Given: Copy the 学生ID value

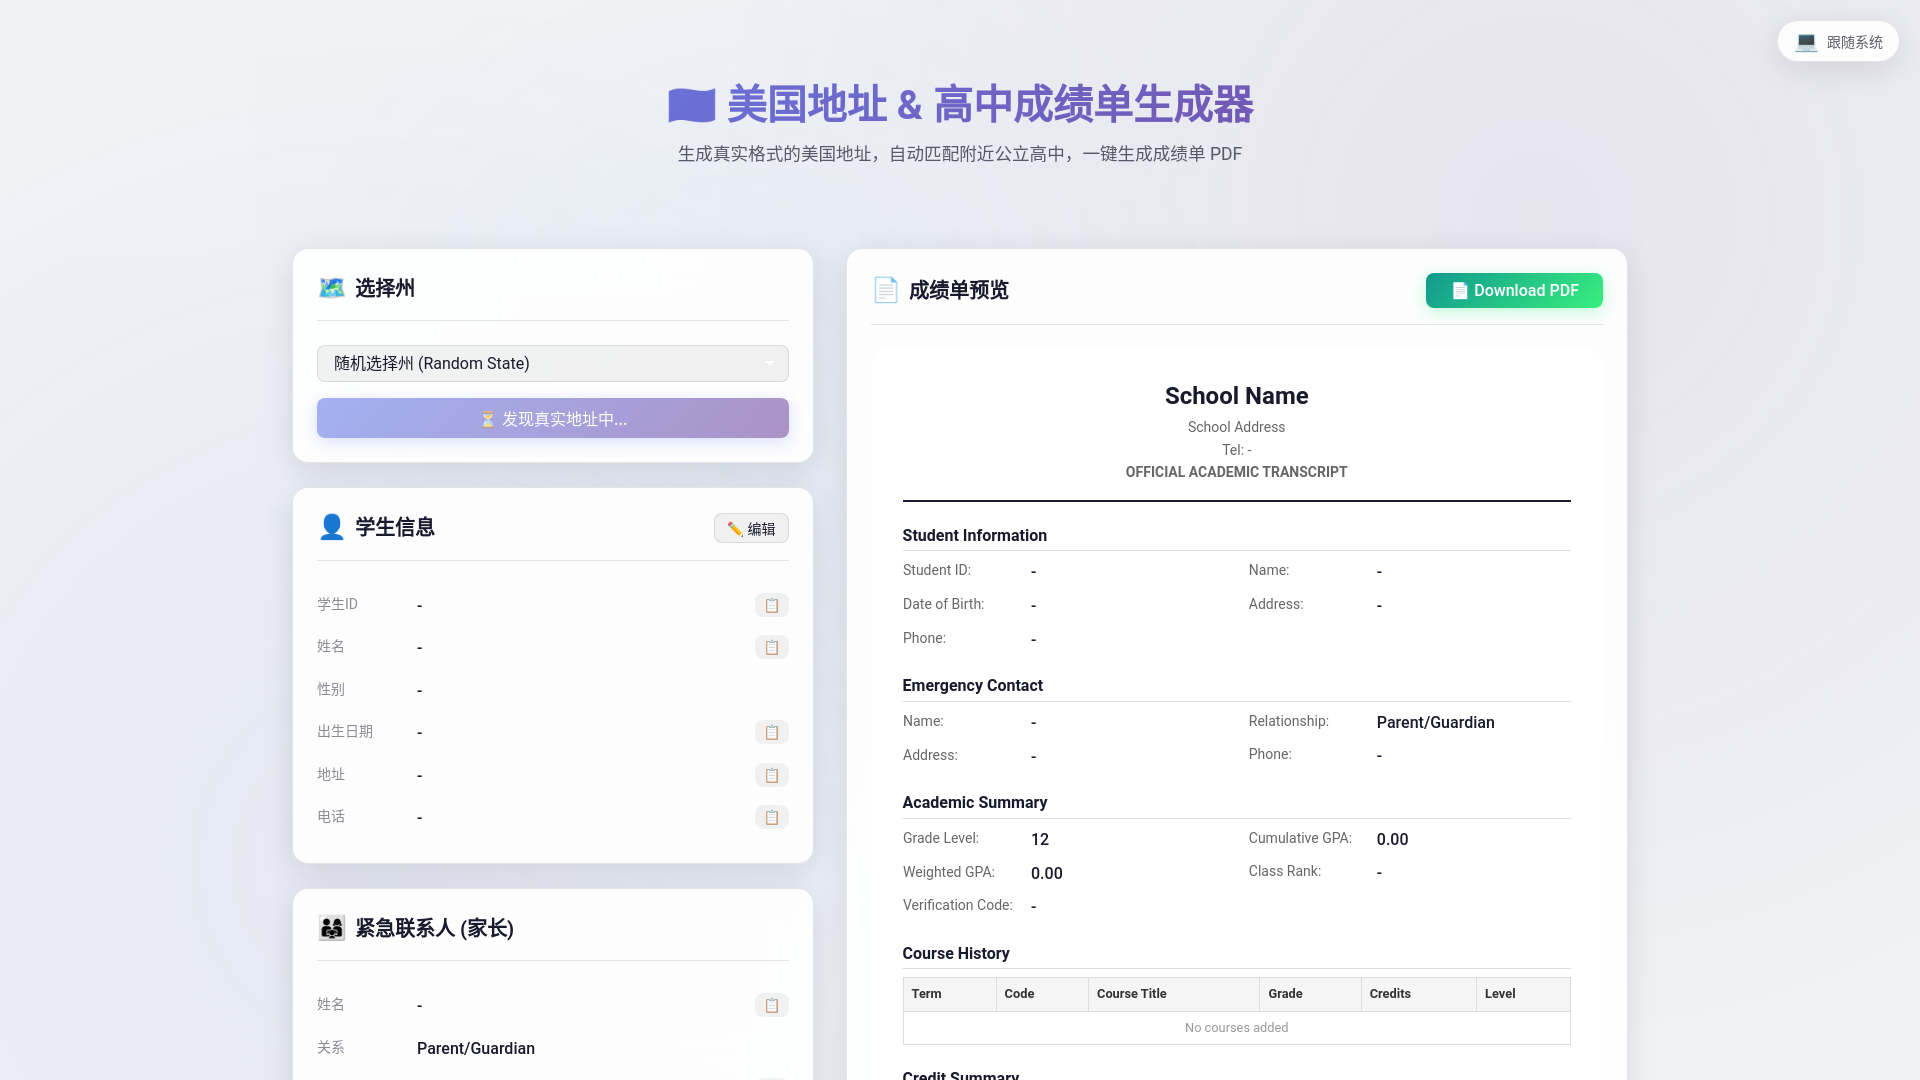Looking at the screenshot, I should click(x=771, y=605).
